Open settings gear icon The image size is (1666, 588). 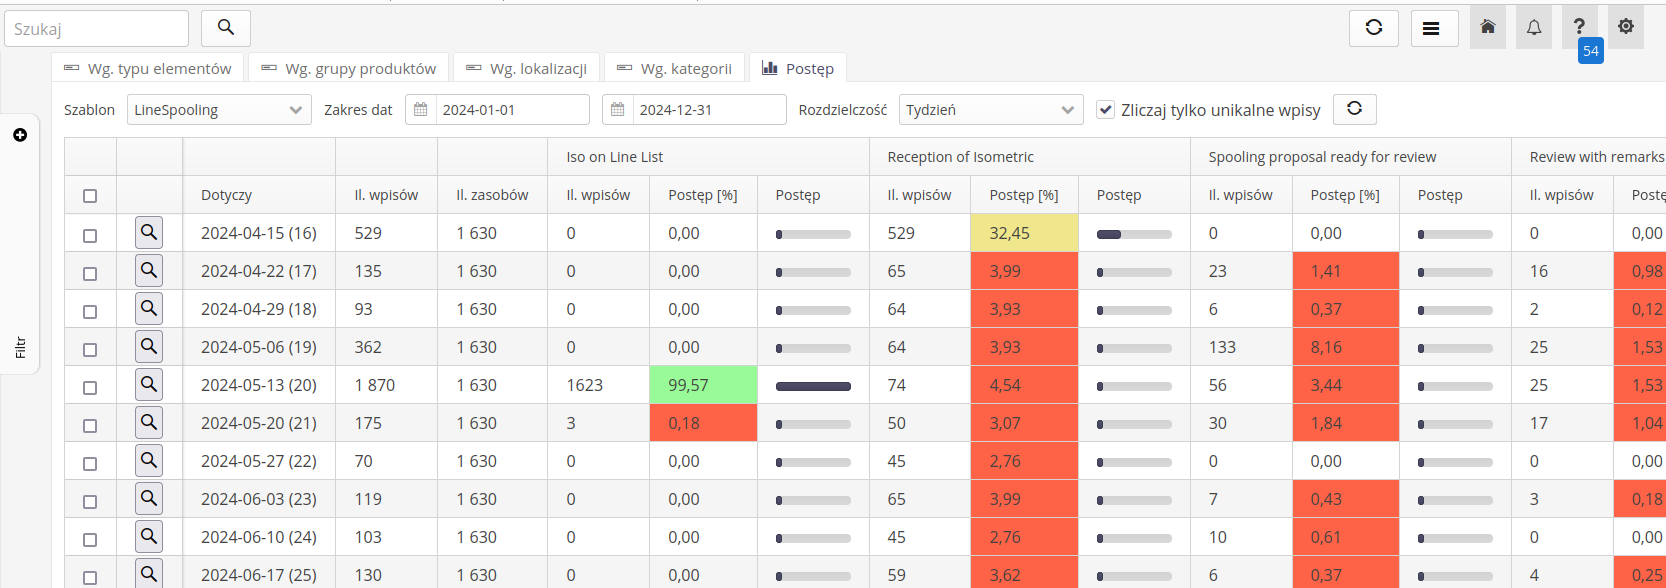pyautogui.click(x=1626, y=27)
